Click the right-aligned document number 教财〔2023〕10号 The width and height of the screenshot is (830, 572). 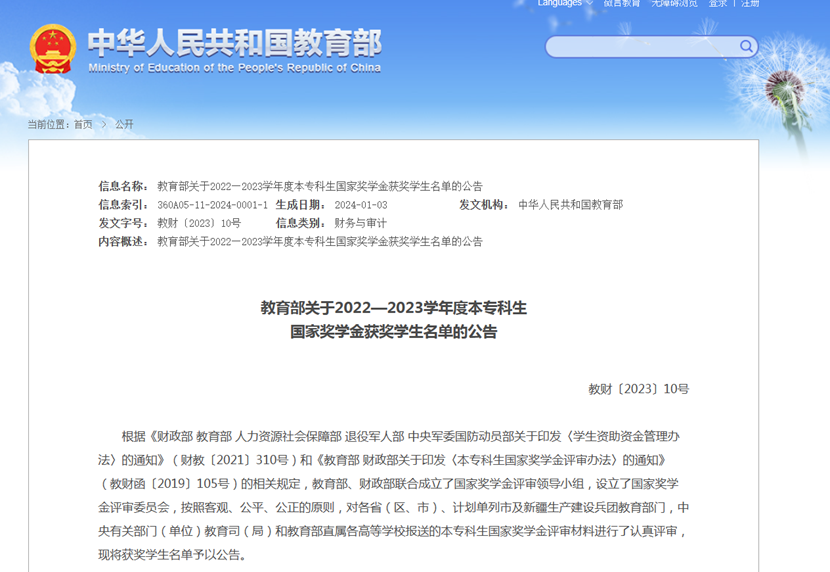tap(638, 389)
